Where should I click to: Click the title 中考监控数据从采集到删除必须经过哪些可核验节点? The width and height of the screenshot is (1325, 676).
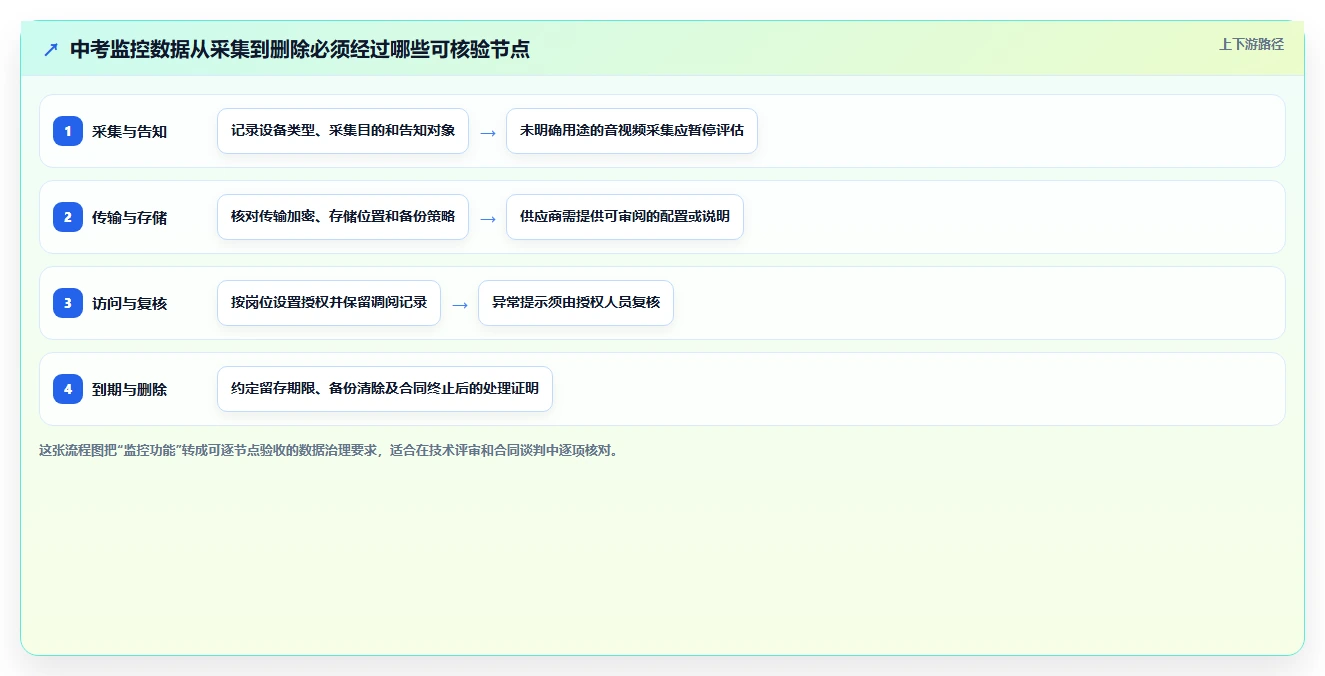(300, 49)
